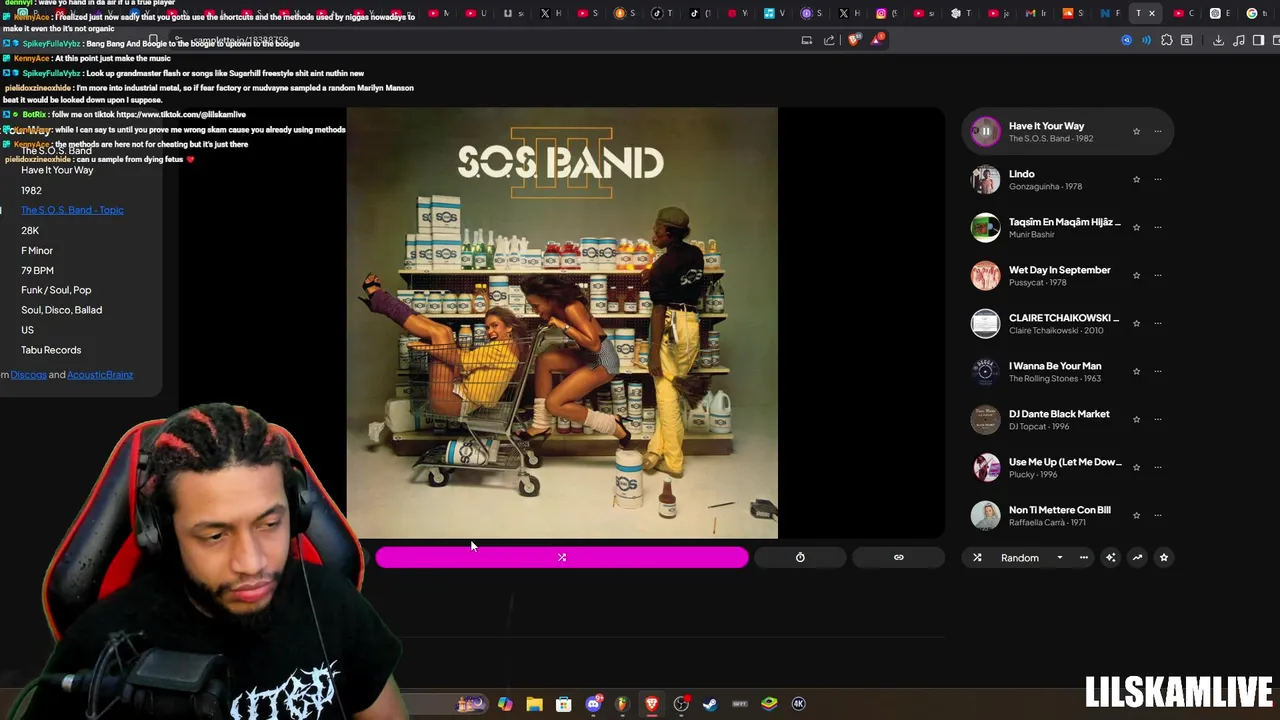The image size is (1280, 720).
Task: Open the Discogs source link
Action: pyautogui.click(x=28, y=375)
